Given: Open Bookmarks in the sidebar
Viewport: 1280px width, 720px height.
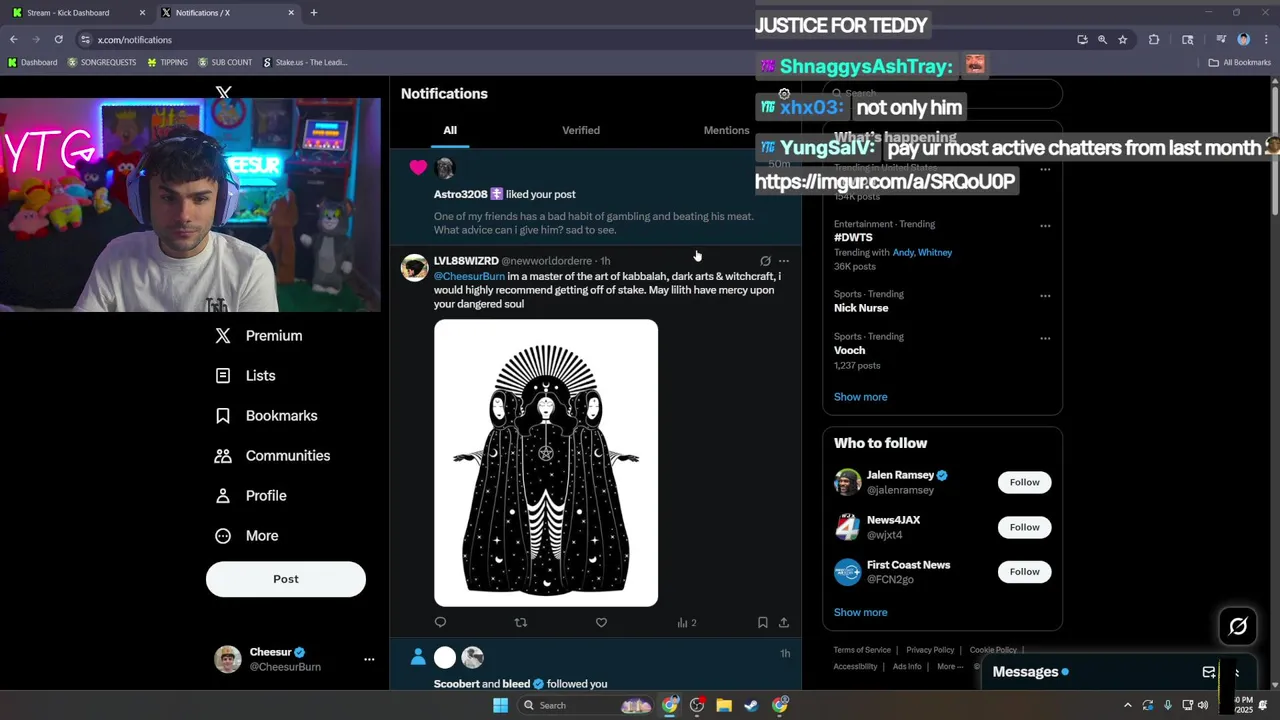Looking at the screenshot, I should [x=266, y=416].
